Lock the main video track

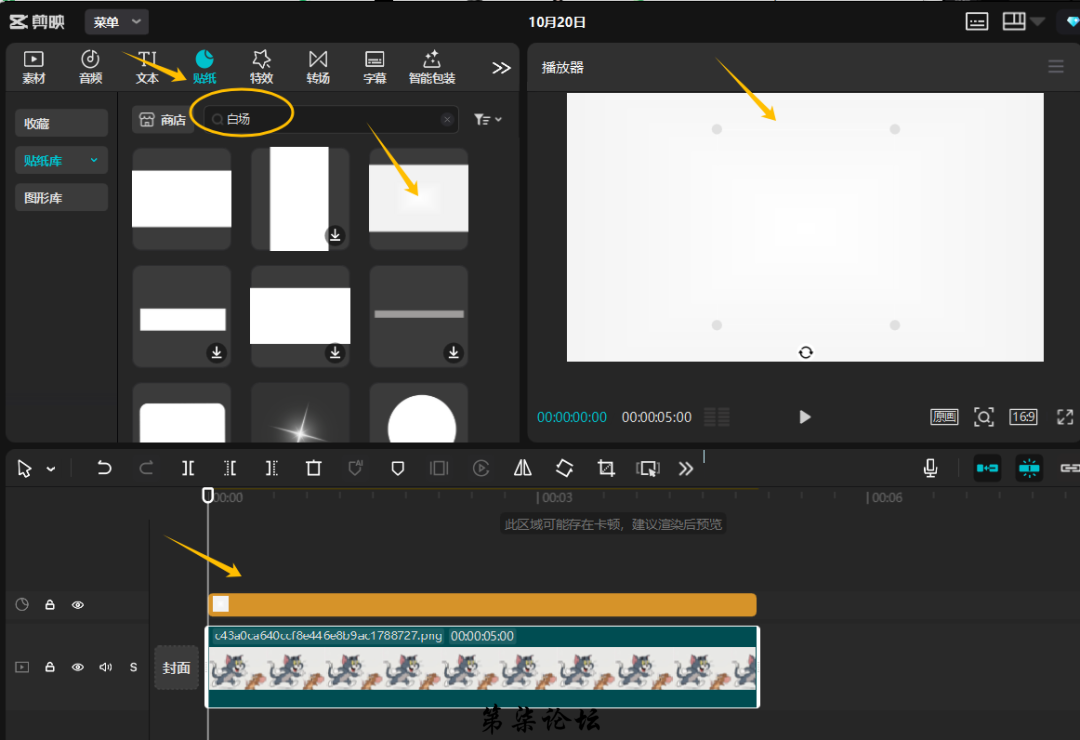50,667
